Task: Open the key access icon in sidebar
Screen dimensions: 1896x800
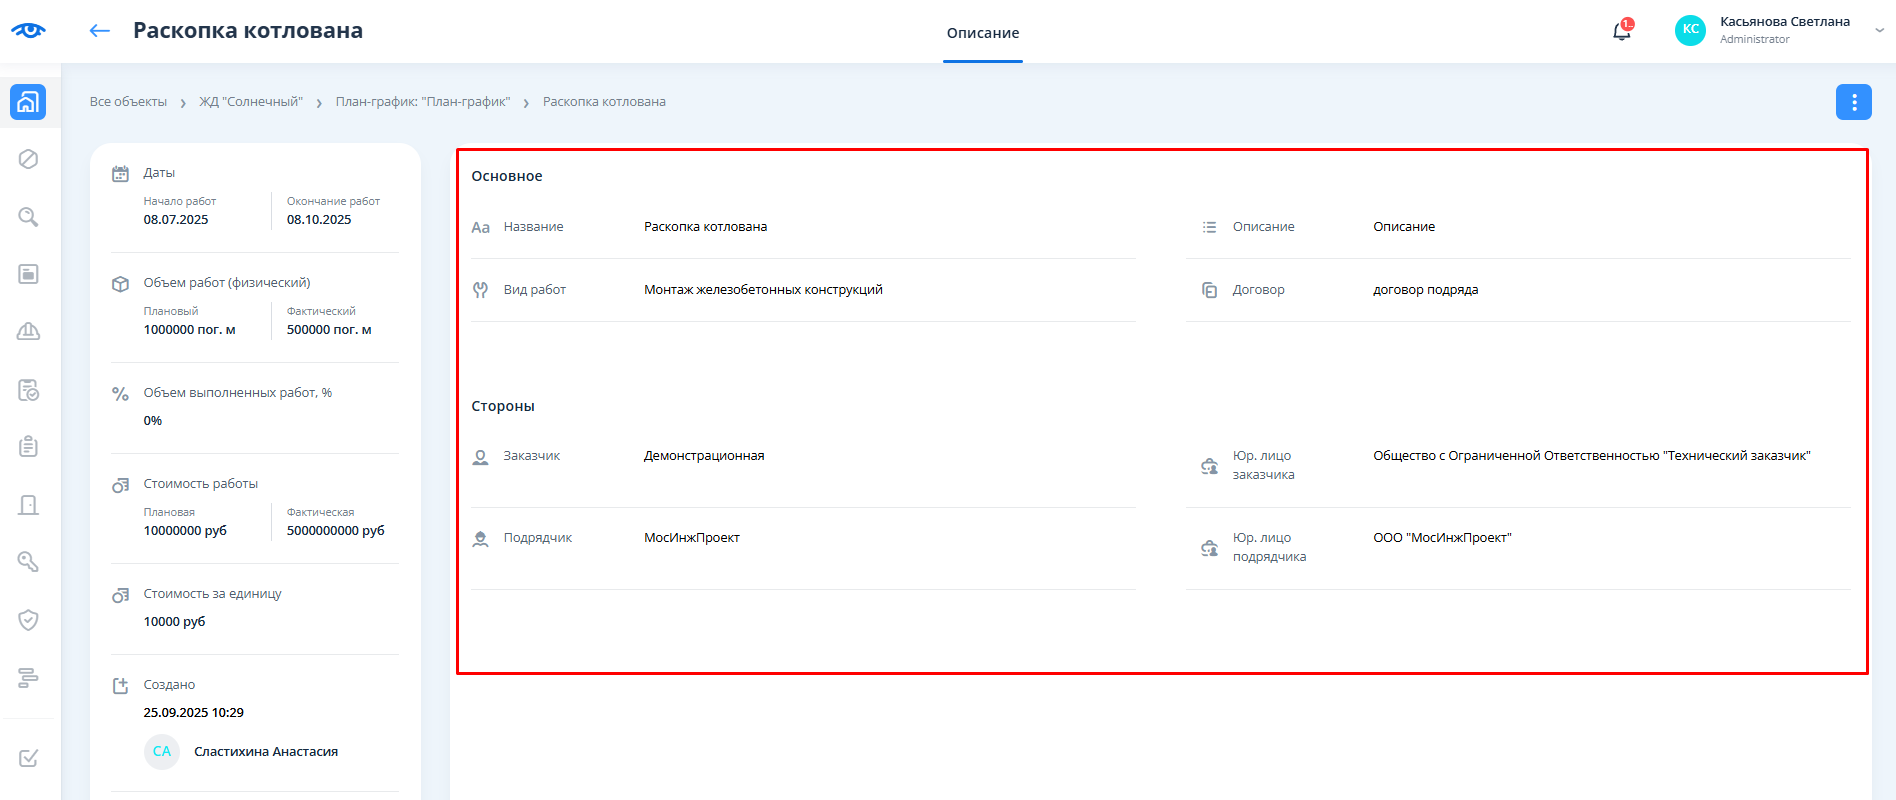Action: [28, 562]
